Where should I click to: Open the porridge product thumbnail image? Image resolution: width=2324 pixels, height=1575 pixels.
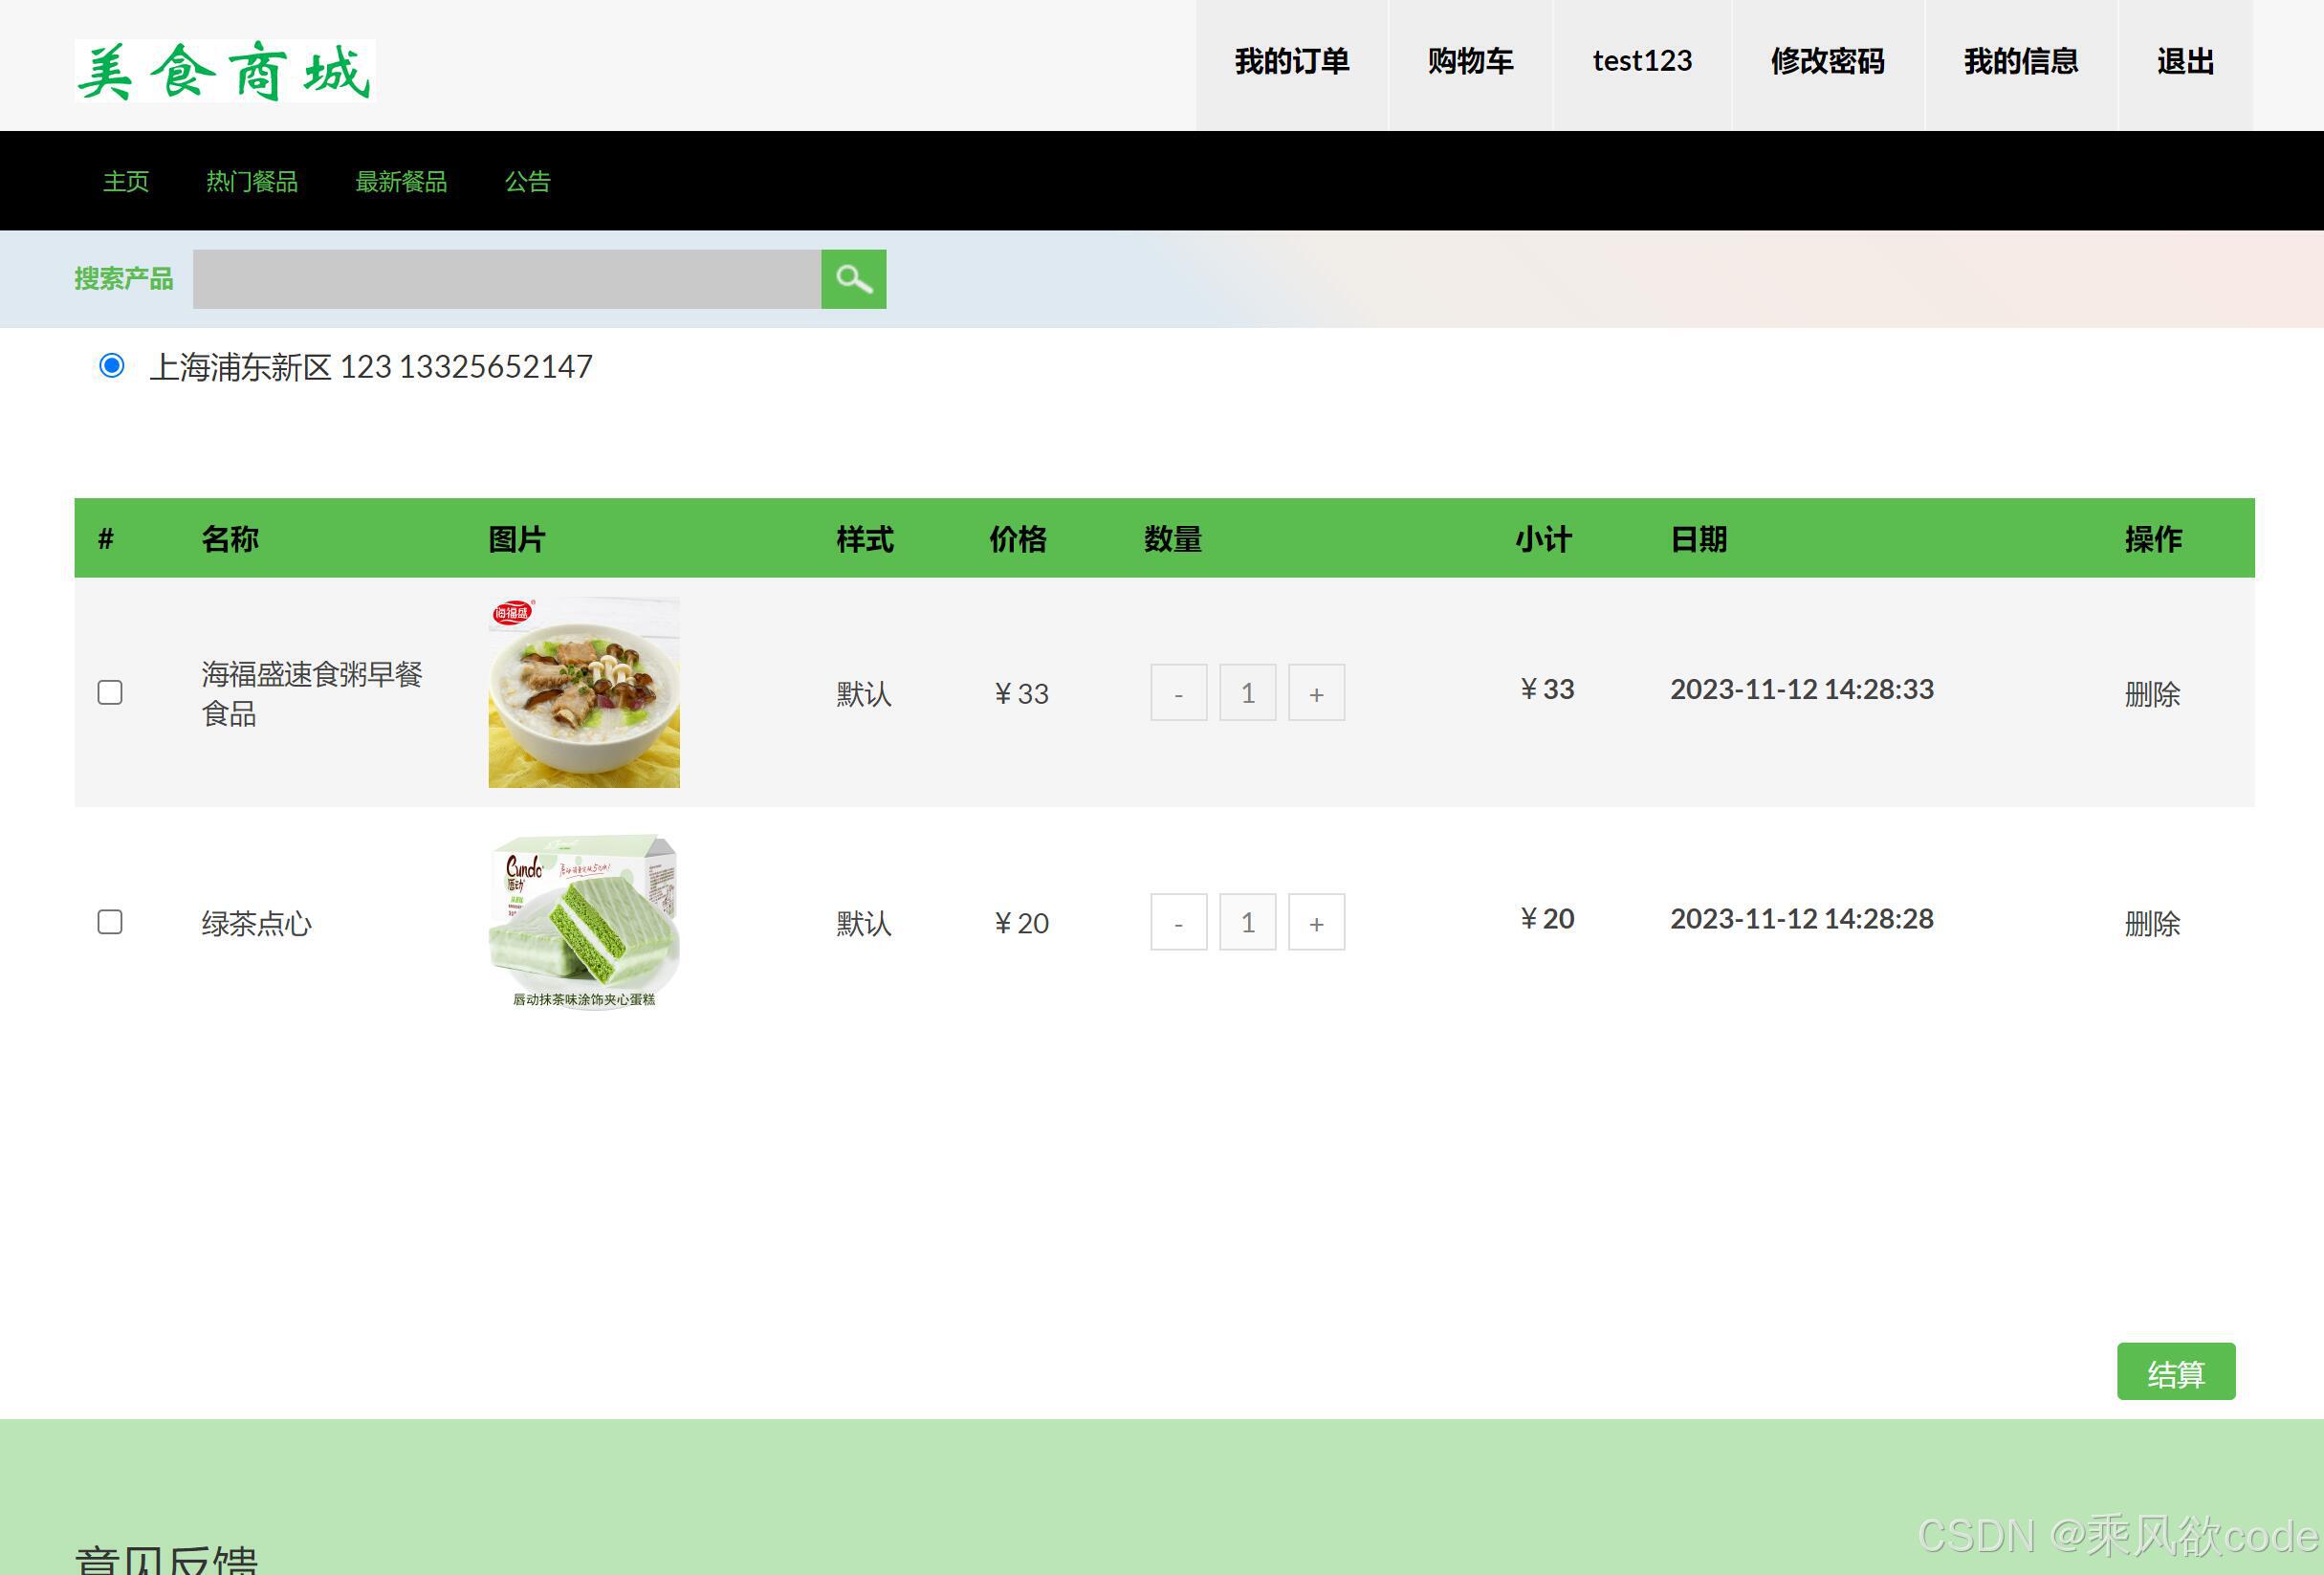tap(584, 692)
